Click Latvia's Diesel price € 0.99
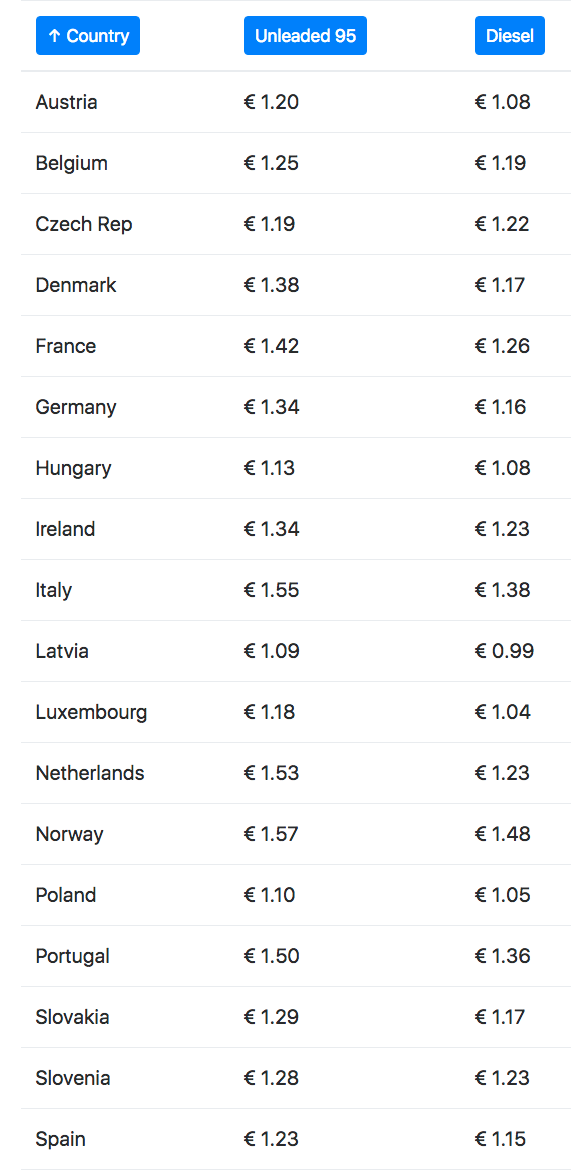The height and width of the screenshot is (1175, 571). click(504, 651)
